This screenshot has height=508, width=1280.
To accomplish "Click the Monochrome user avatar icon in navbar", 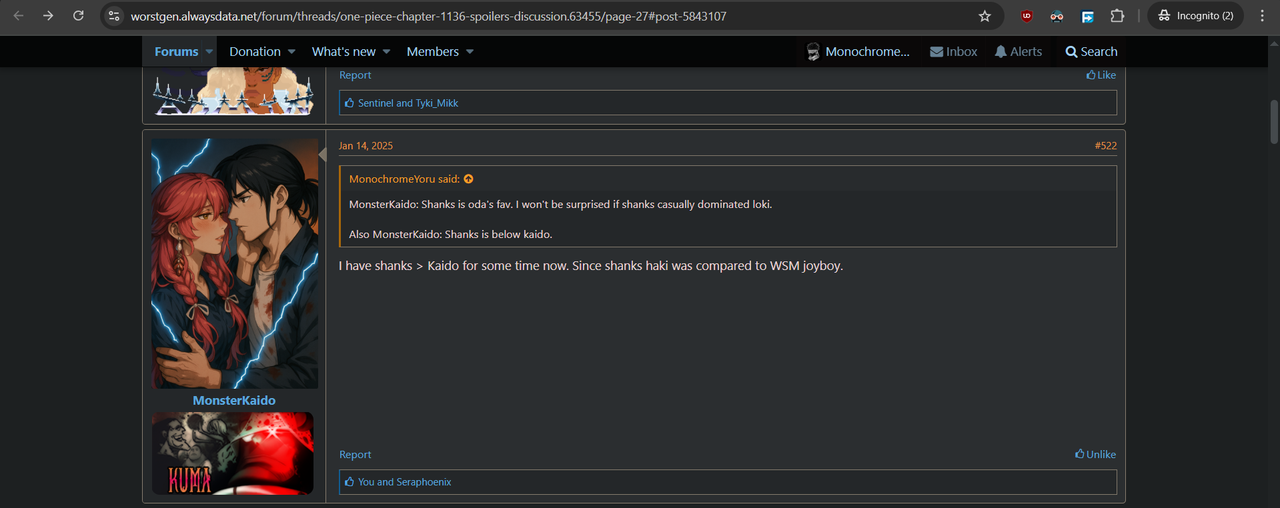I will 813,52.
